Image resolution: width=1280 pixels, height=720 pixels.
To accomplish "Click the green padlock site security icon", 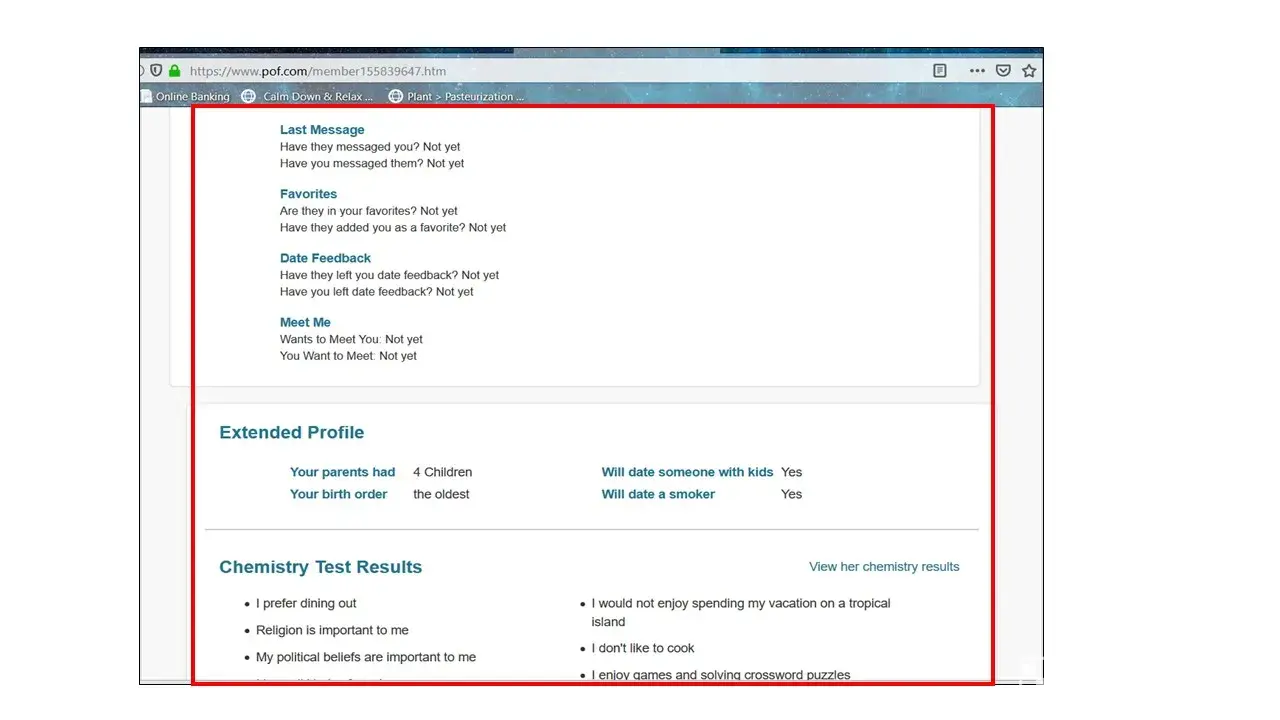I will 175,71.
